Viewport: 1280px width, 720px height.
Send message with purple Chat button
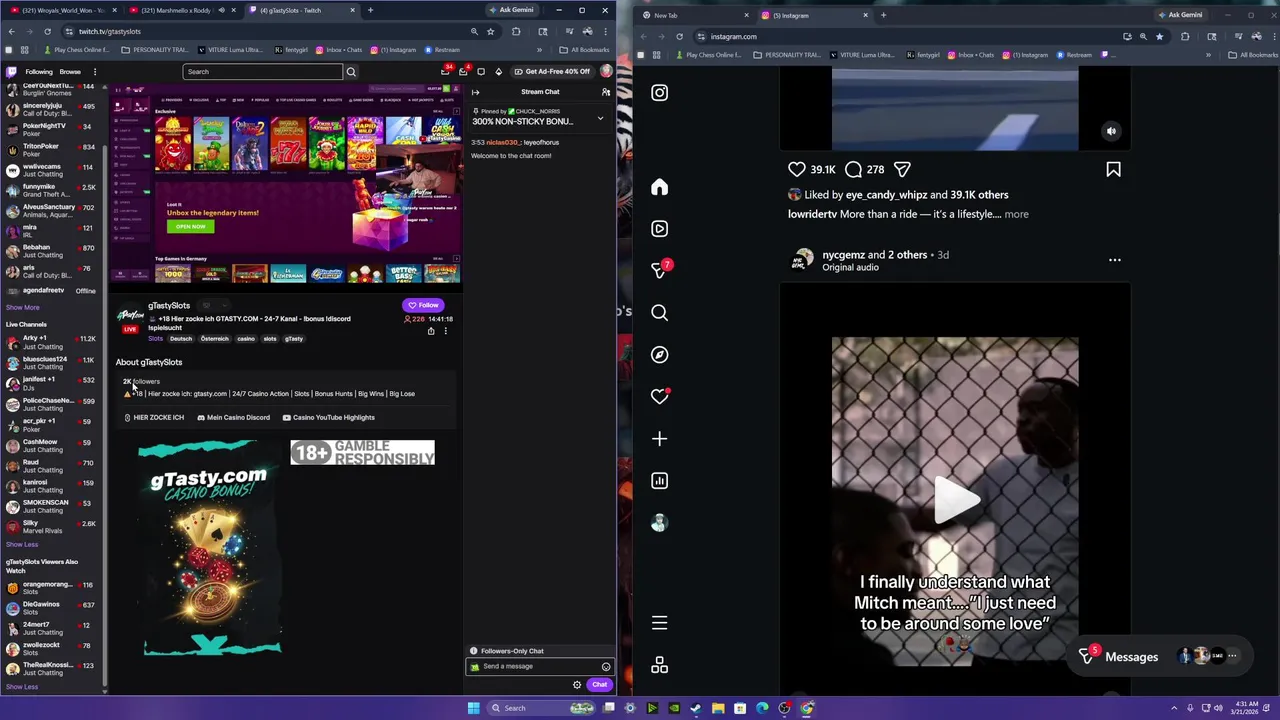pyautogui.click(x=599, y=685)
